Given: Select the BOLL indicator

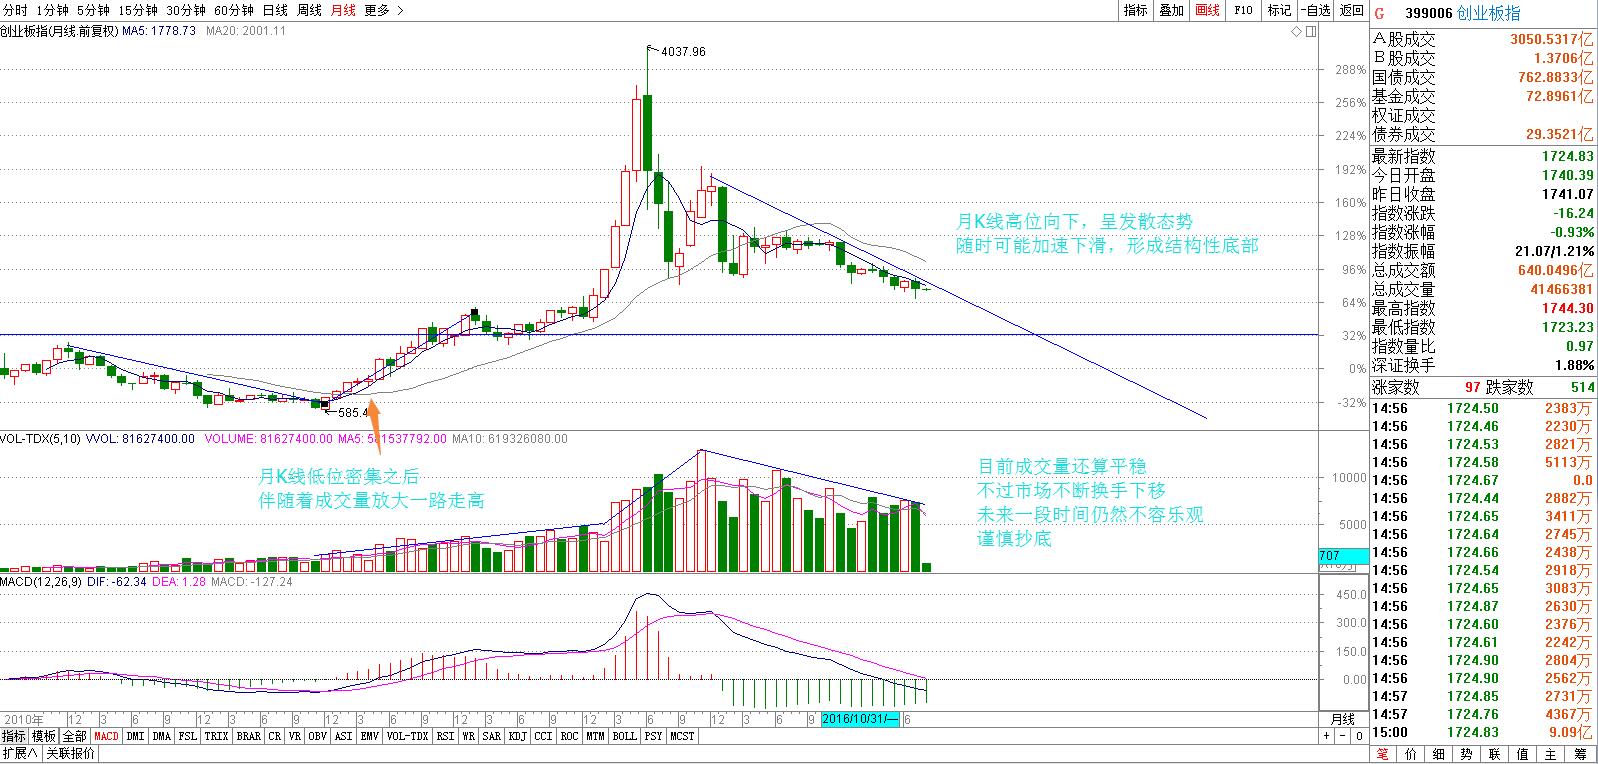Looking at the screenshot, I should pos(625,736).
